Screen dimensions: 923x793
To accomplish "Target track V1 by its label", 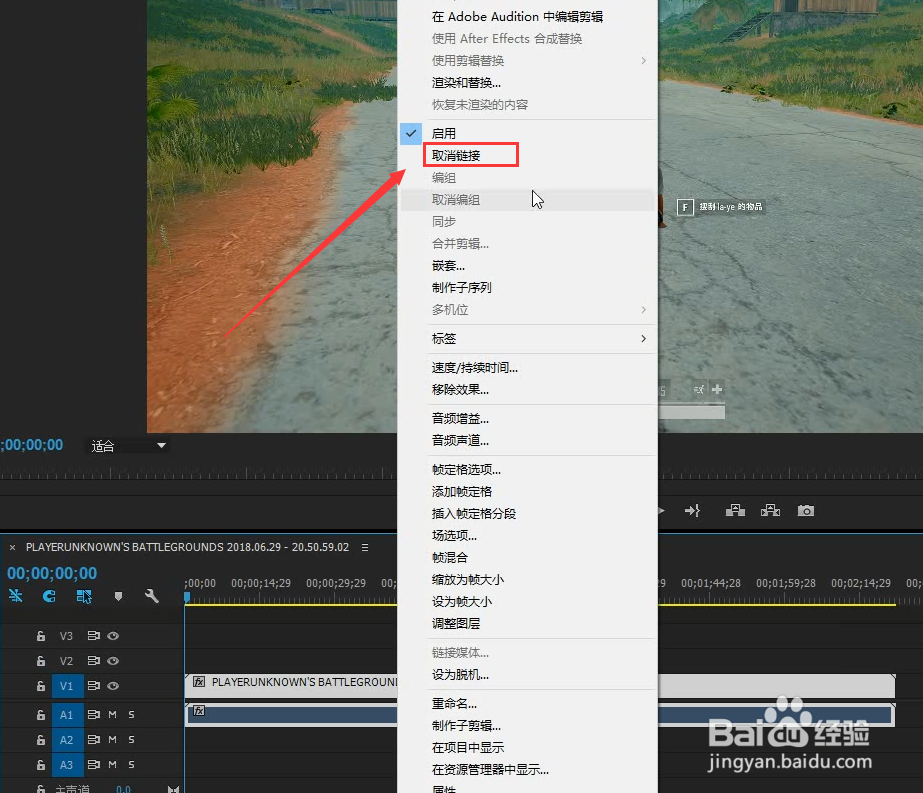I will tap(67, 686).
